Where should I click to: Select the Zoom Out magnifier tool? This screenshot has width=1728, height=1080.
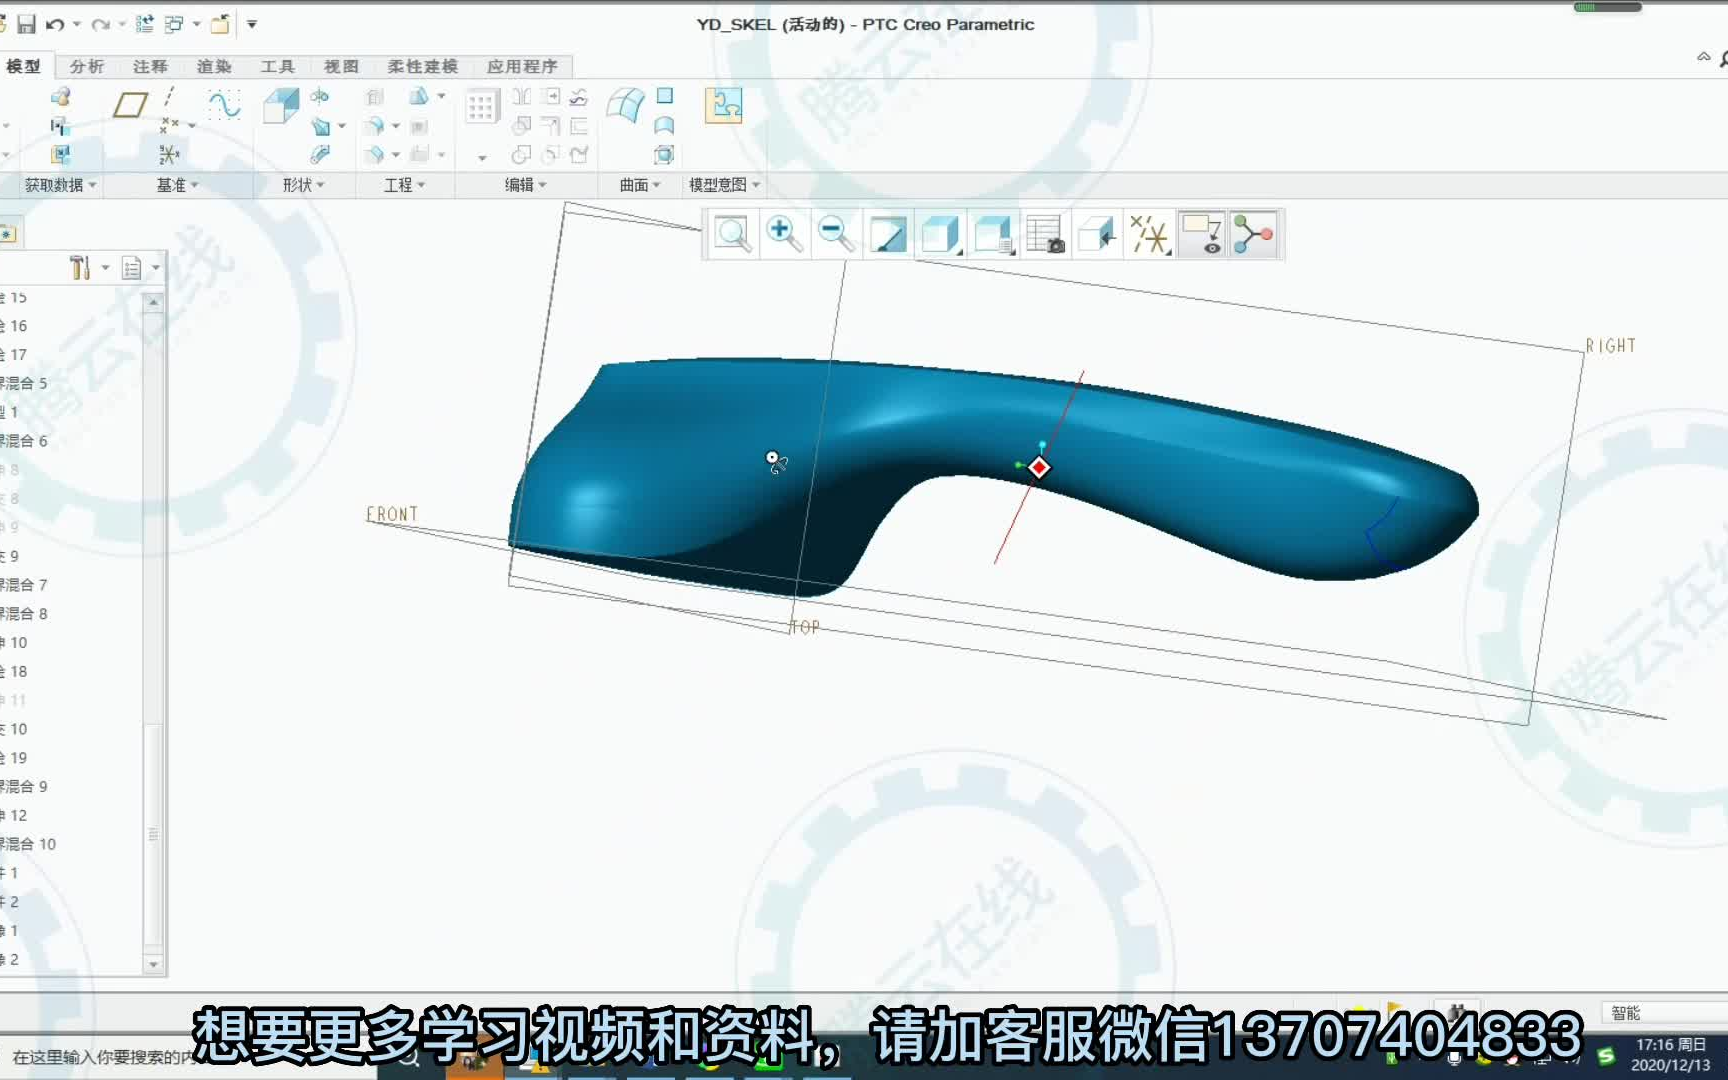(836, 233)
